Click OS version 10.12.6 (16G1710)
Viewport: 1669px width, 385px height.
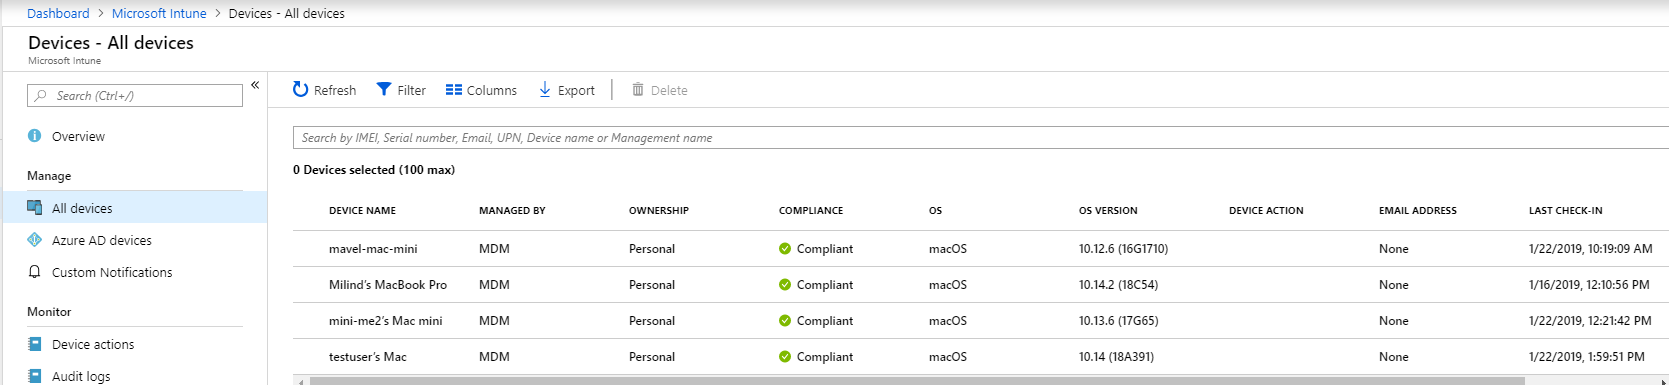[1123, 249]
